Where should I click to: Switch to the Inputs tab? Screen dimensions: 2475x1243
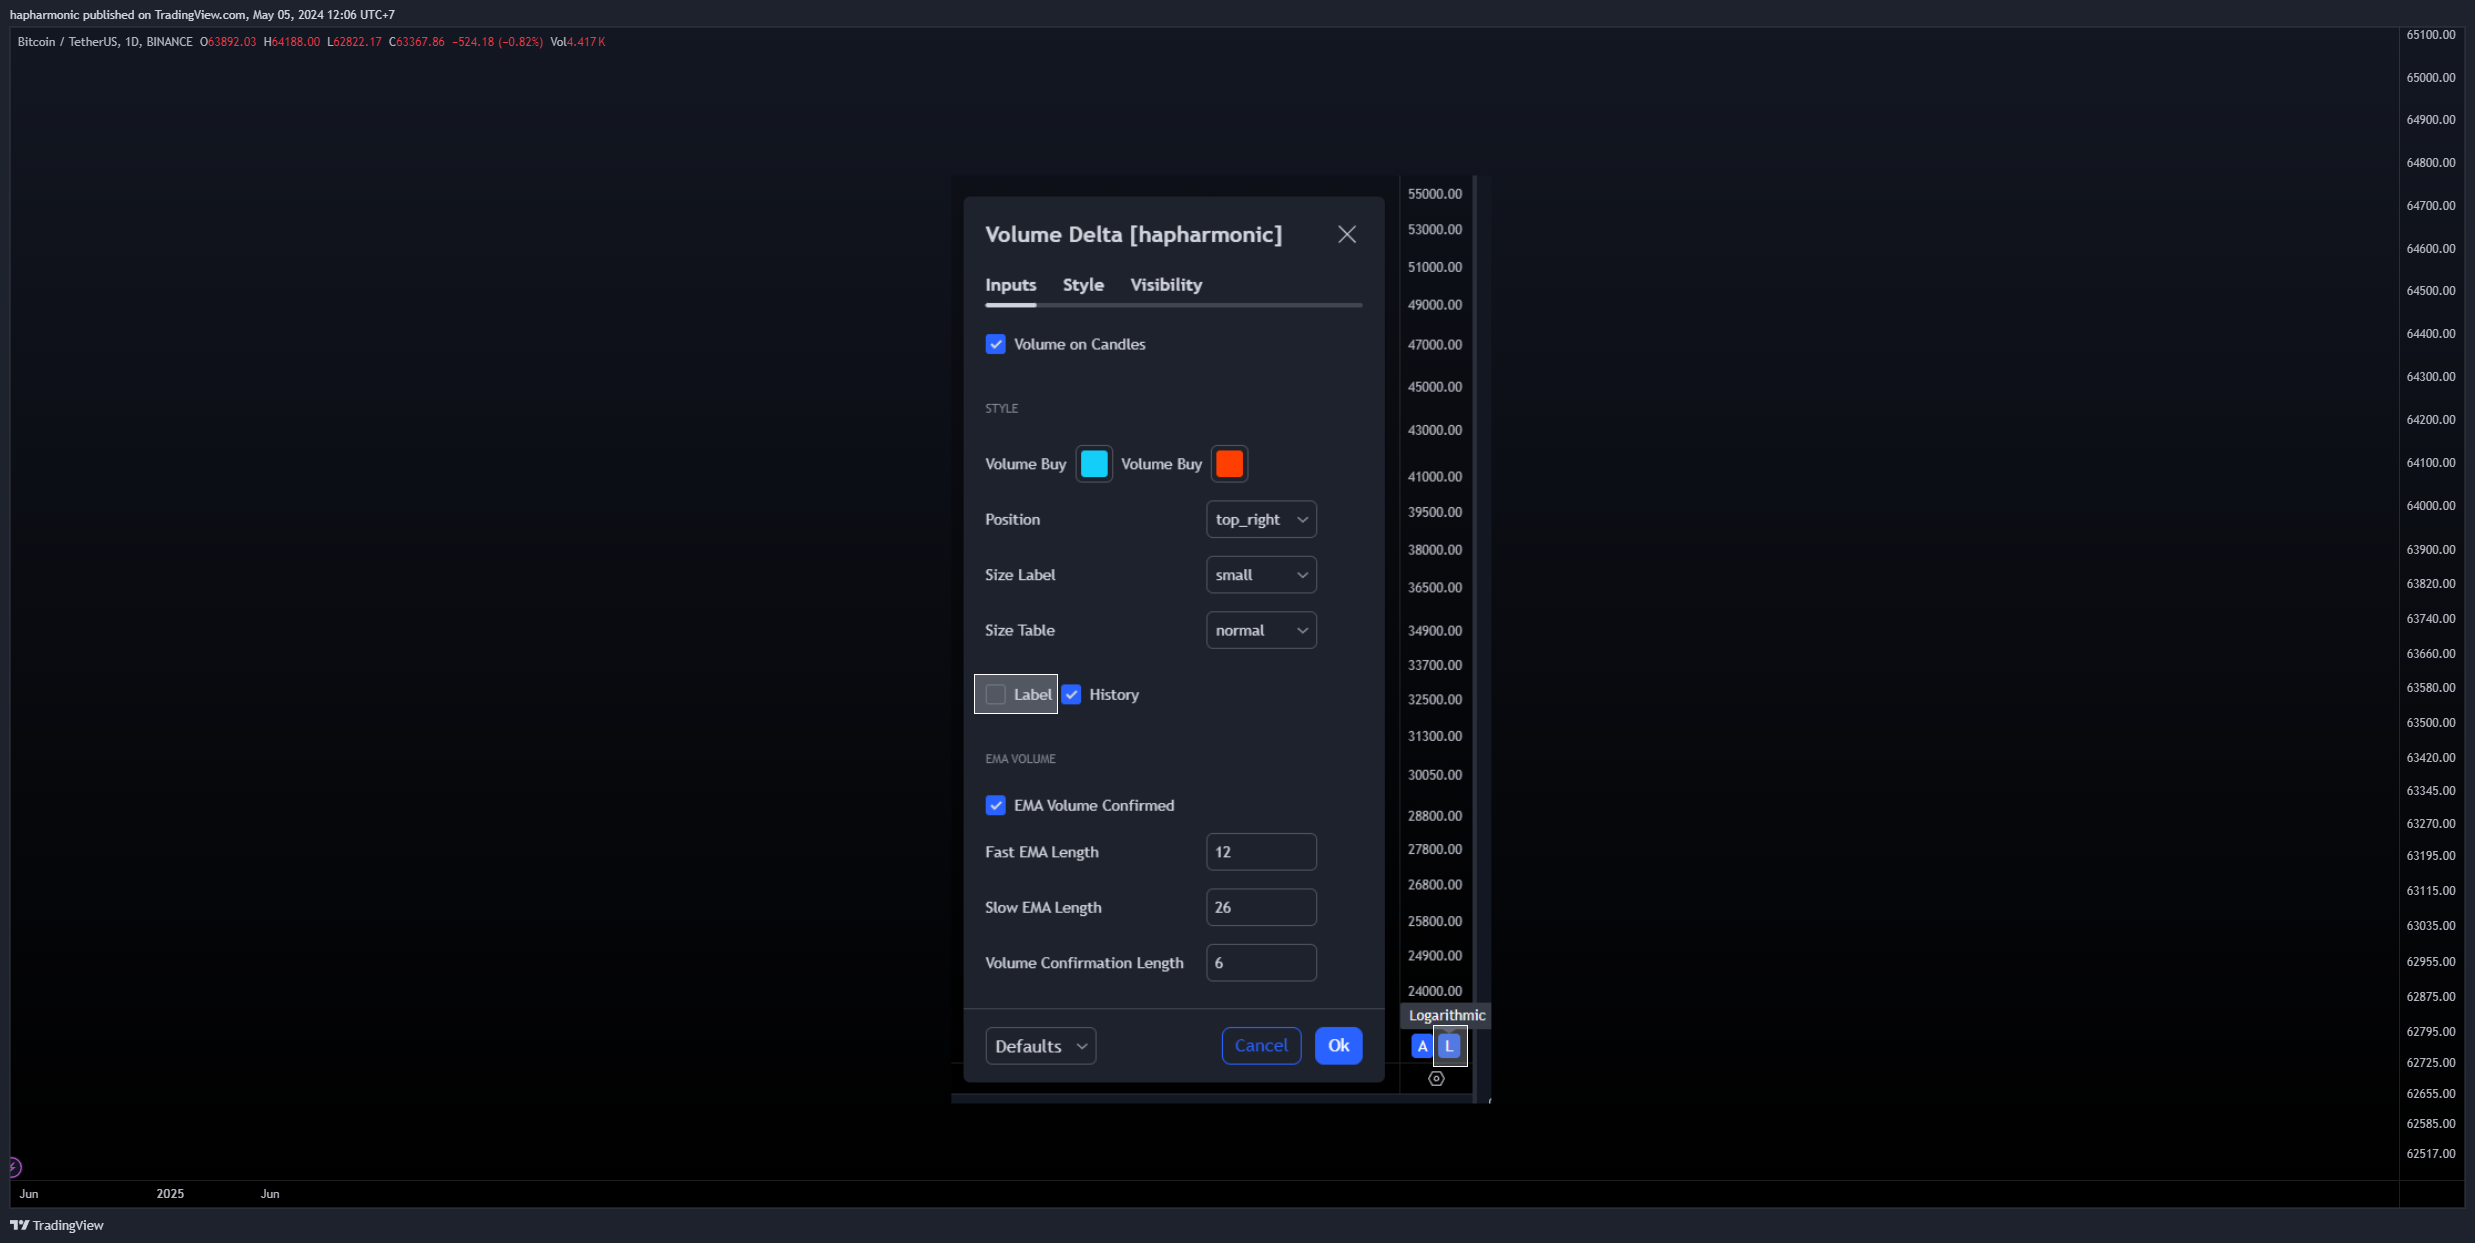point(1010,285)
